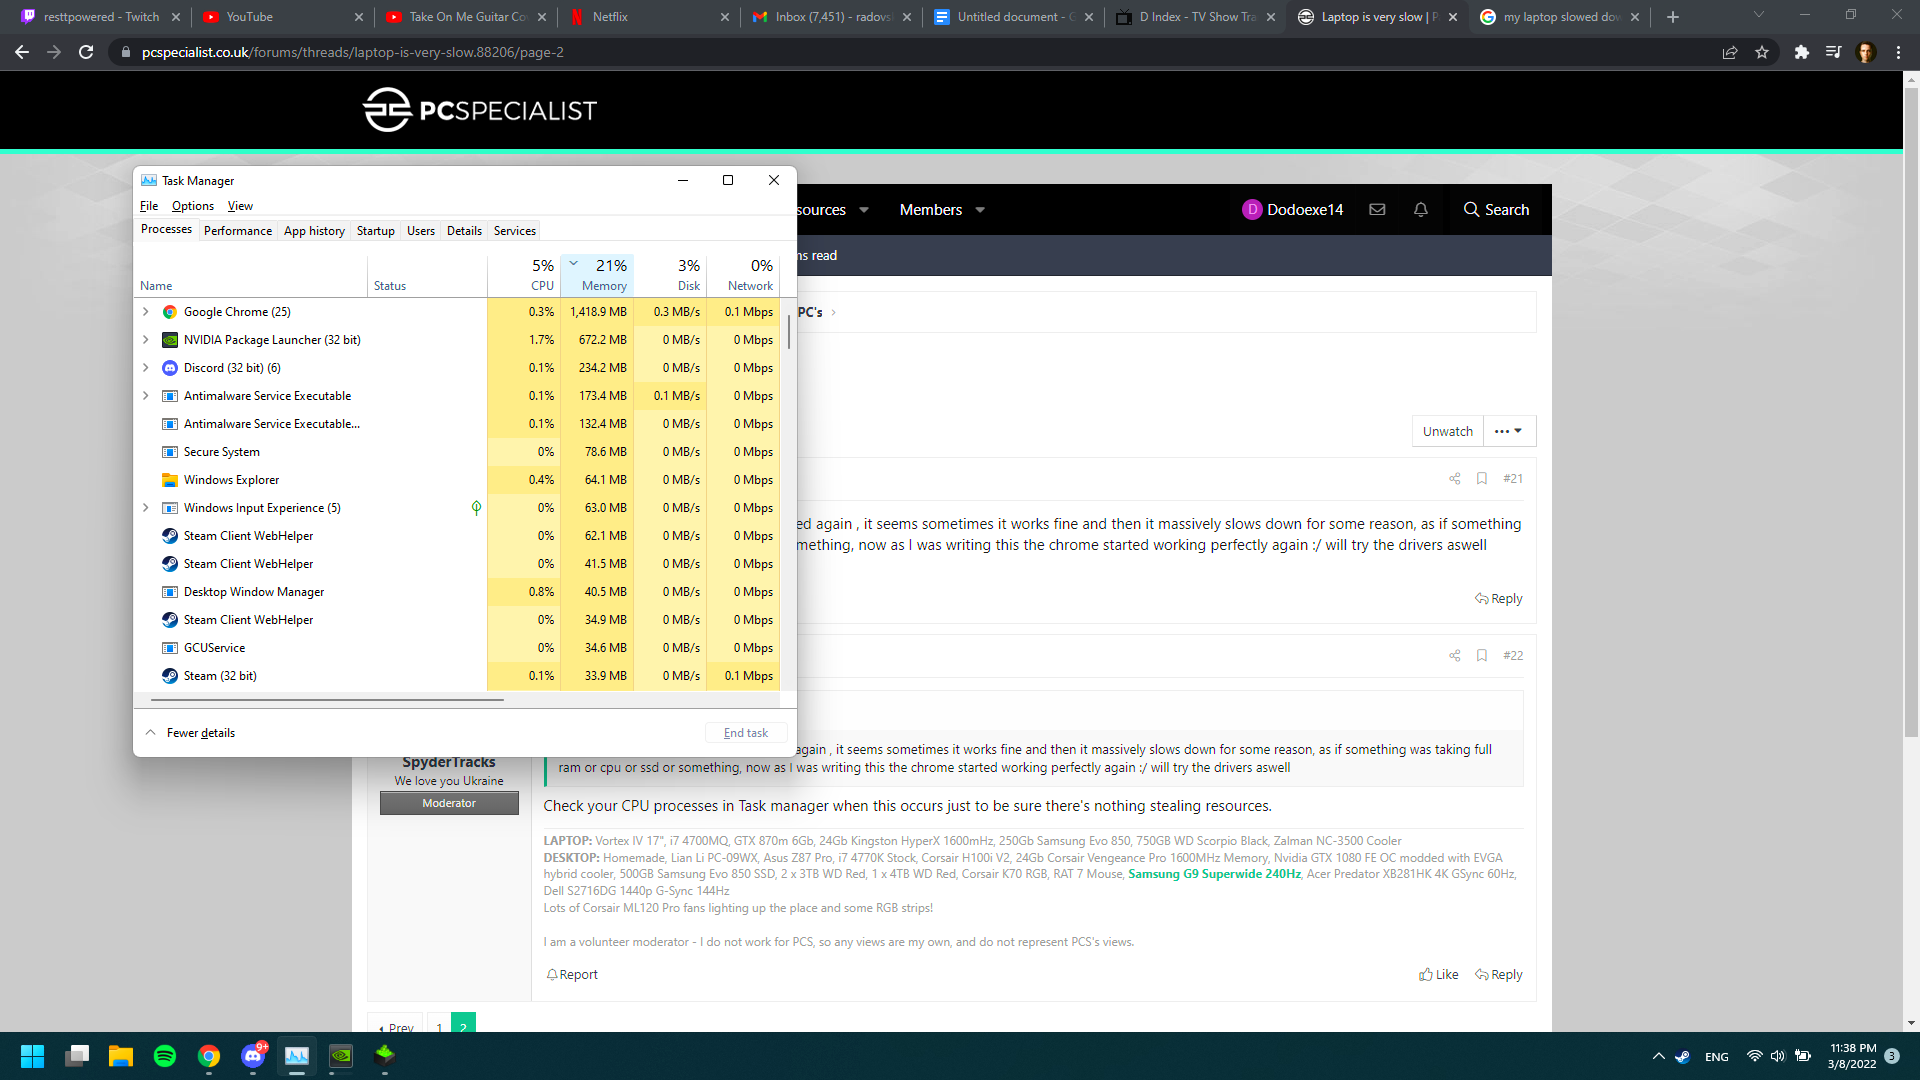Open File Explorer from the taskbar

coord(121,1056)
